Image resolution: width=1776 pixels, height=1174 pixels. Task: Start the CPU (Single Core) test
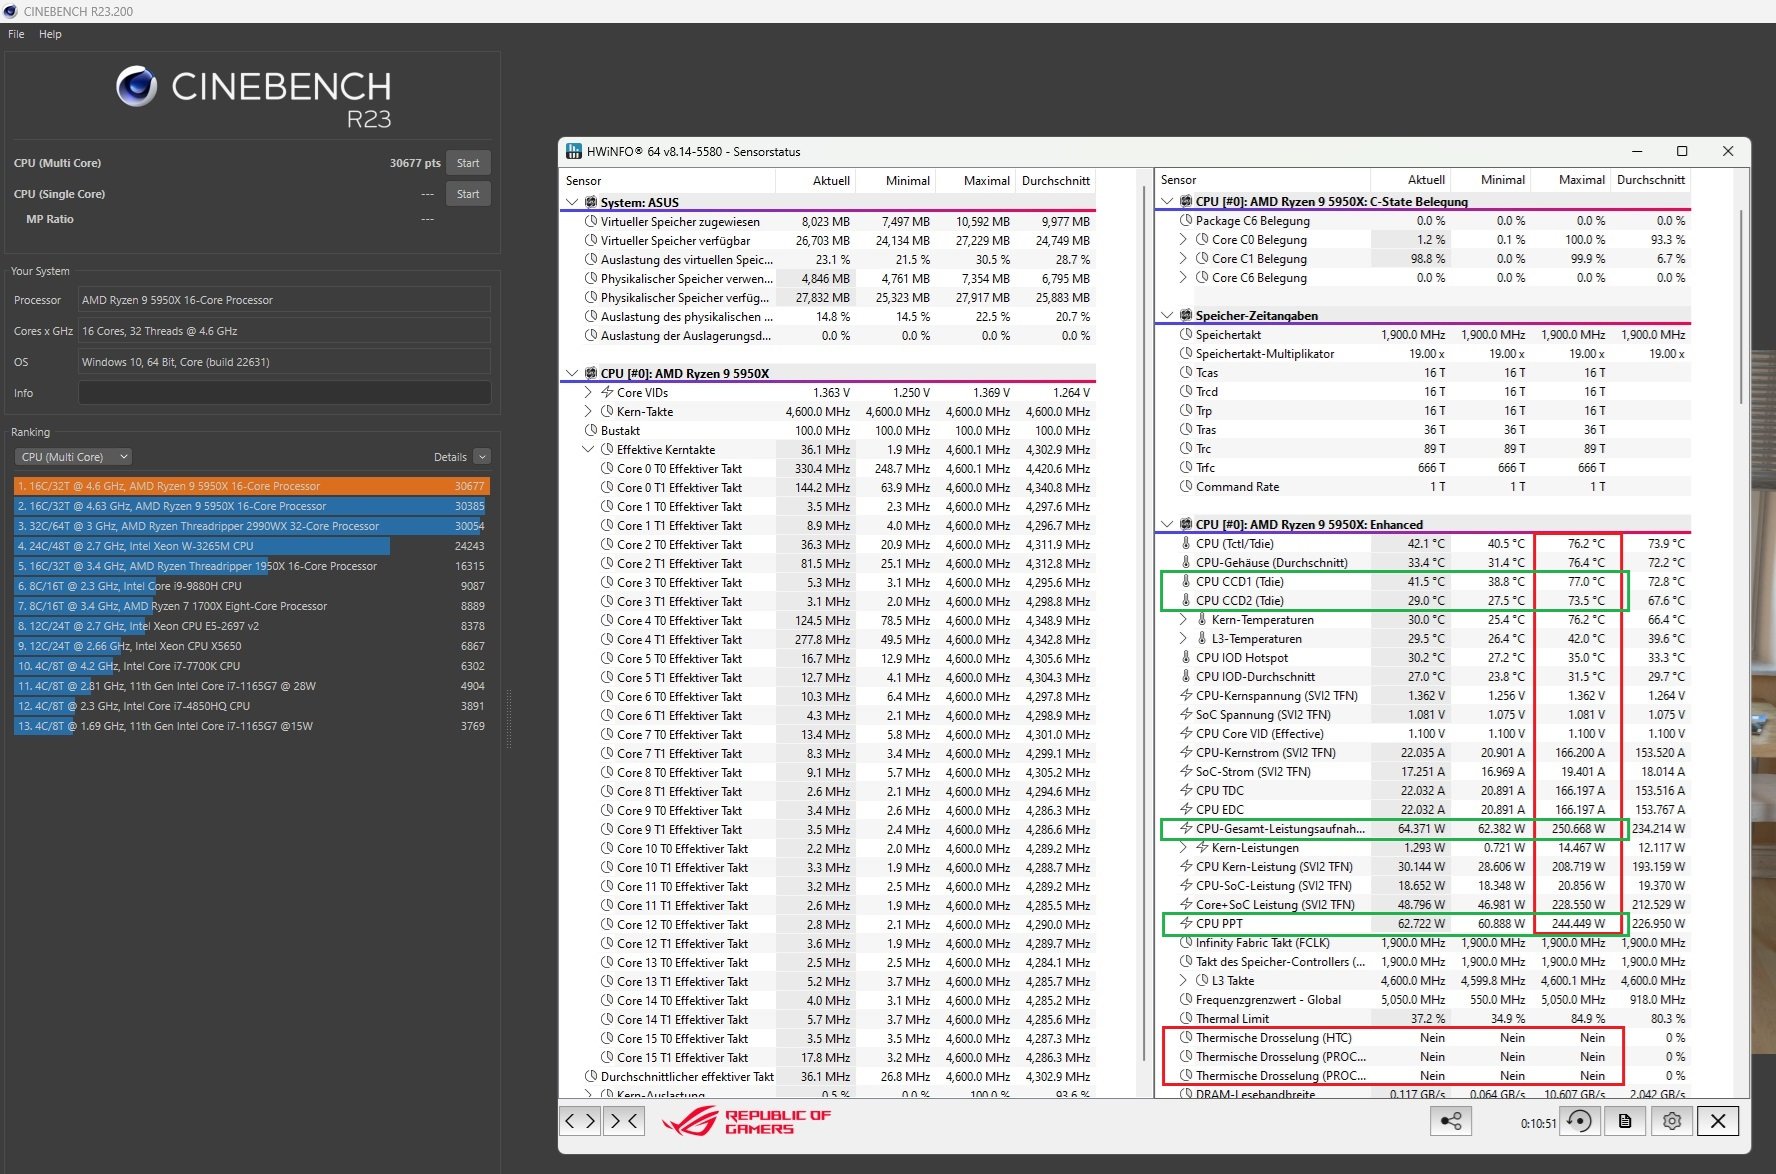pos(468,194)
